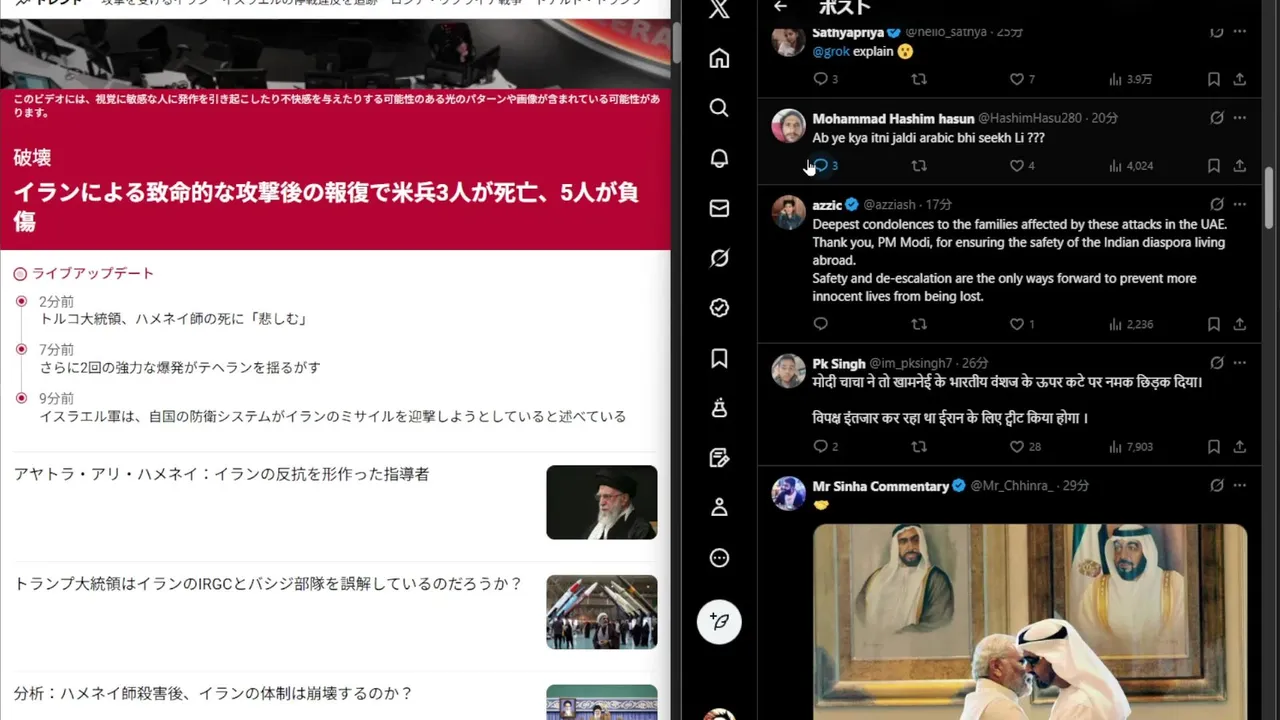Repost Mohammad Hashim hasun's post

click(919, 166)
